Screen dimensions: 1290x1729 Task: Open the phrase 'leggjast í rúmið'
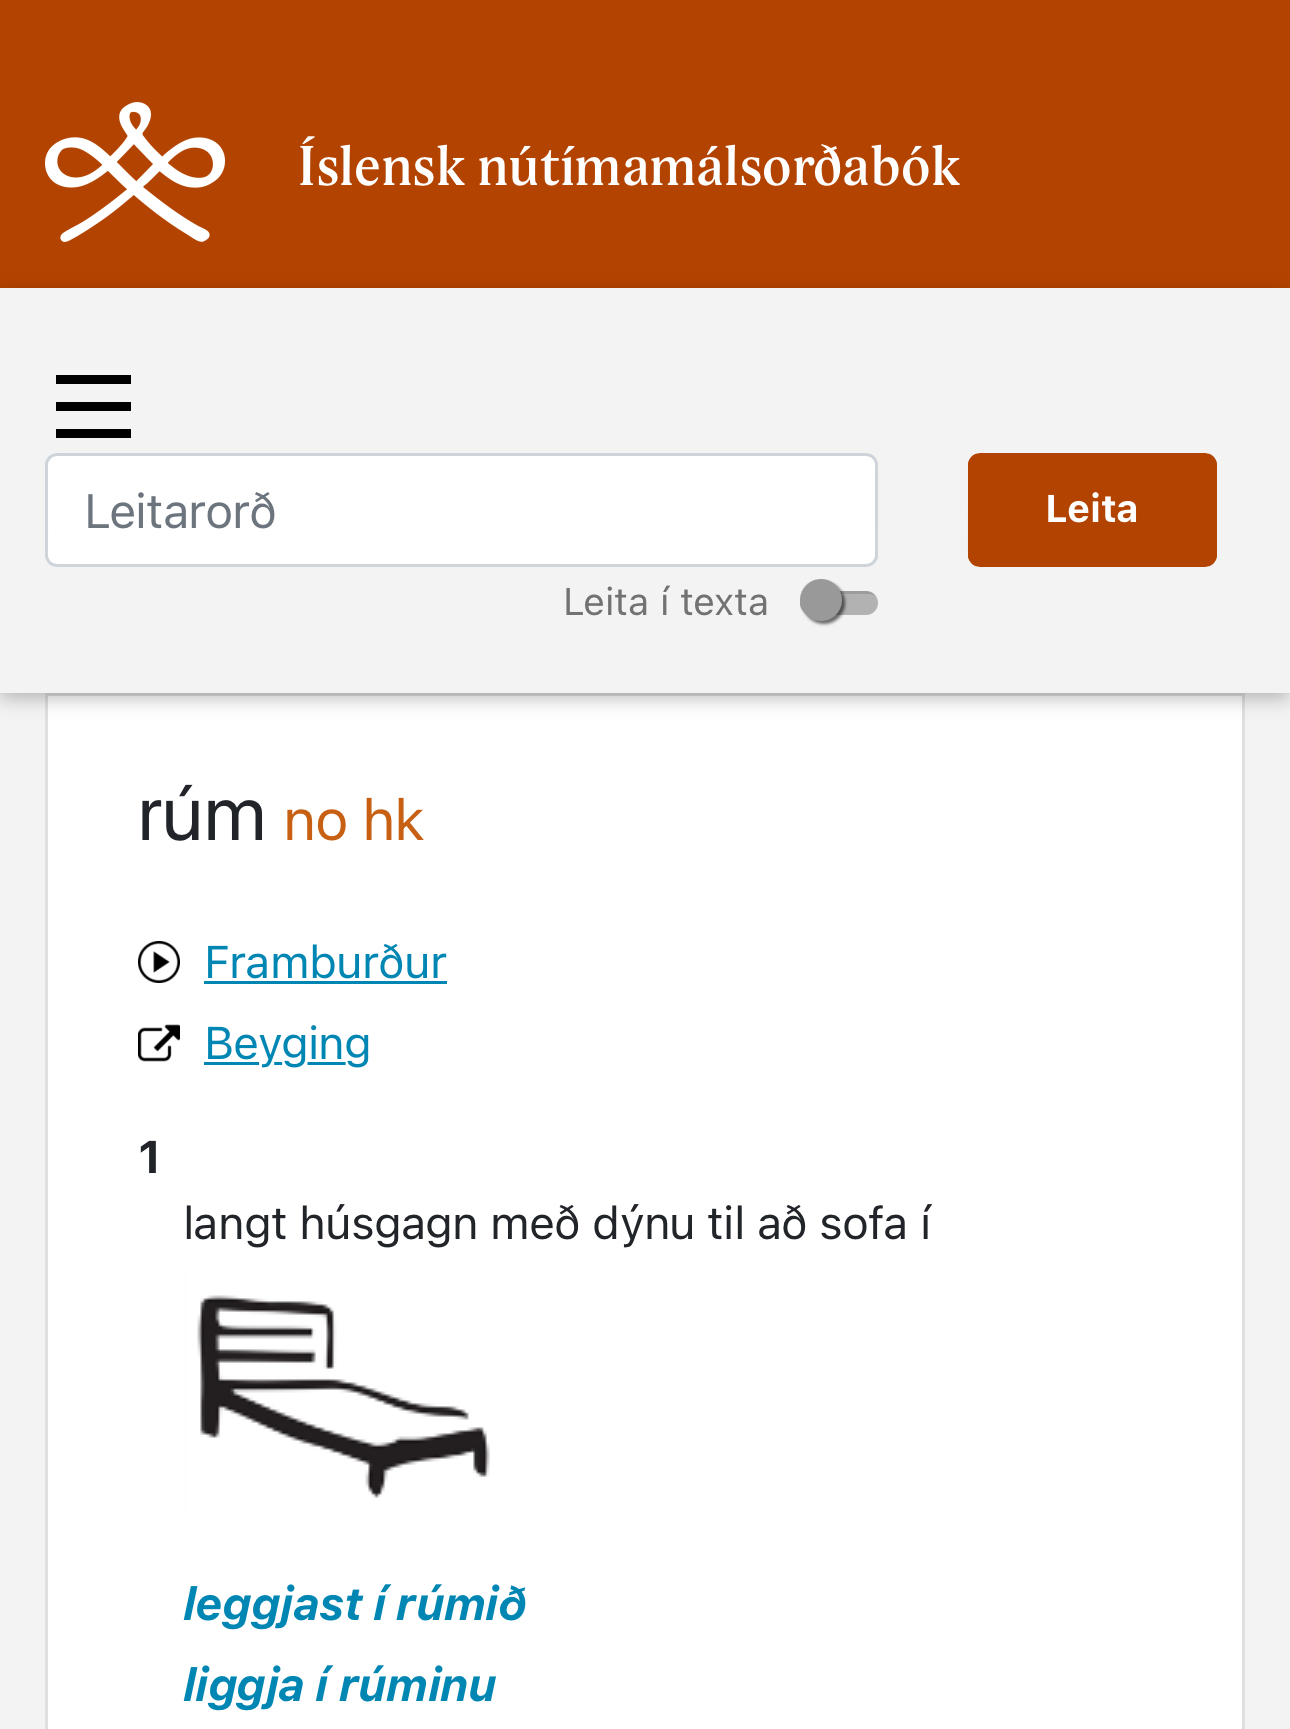coord(354,1604)
